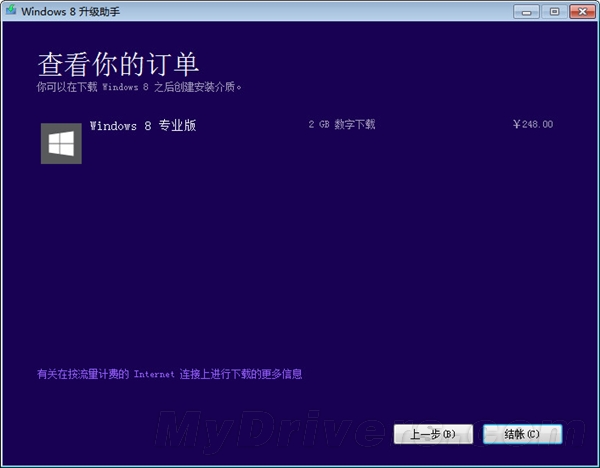Viewport: 600px width, 468px height.
Task: Go back with the 上一步(B) button
Action: coord(432,434)
